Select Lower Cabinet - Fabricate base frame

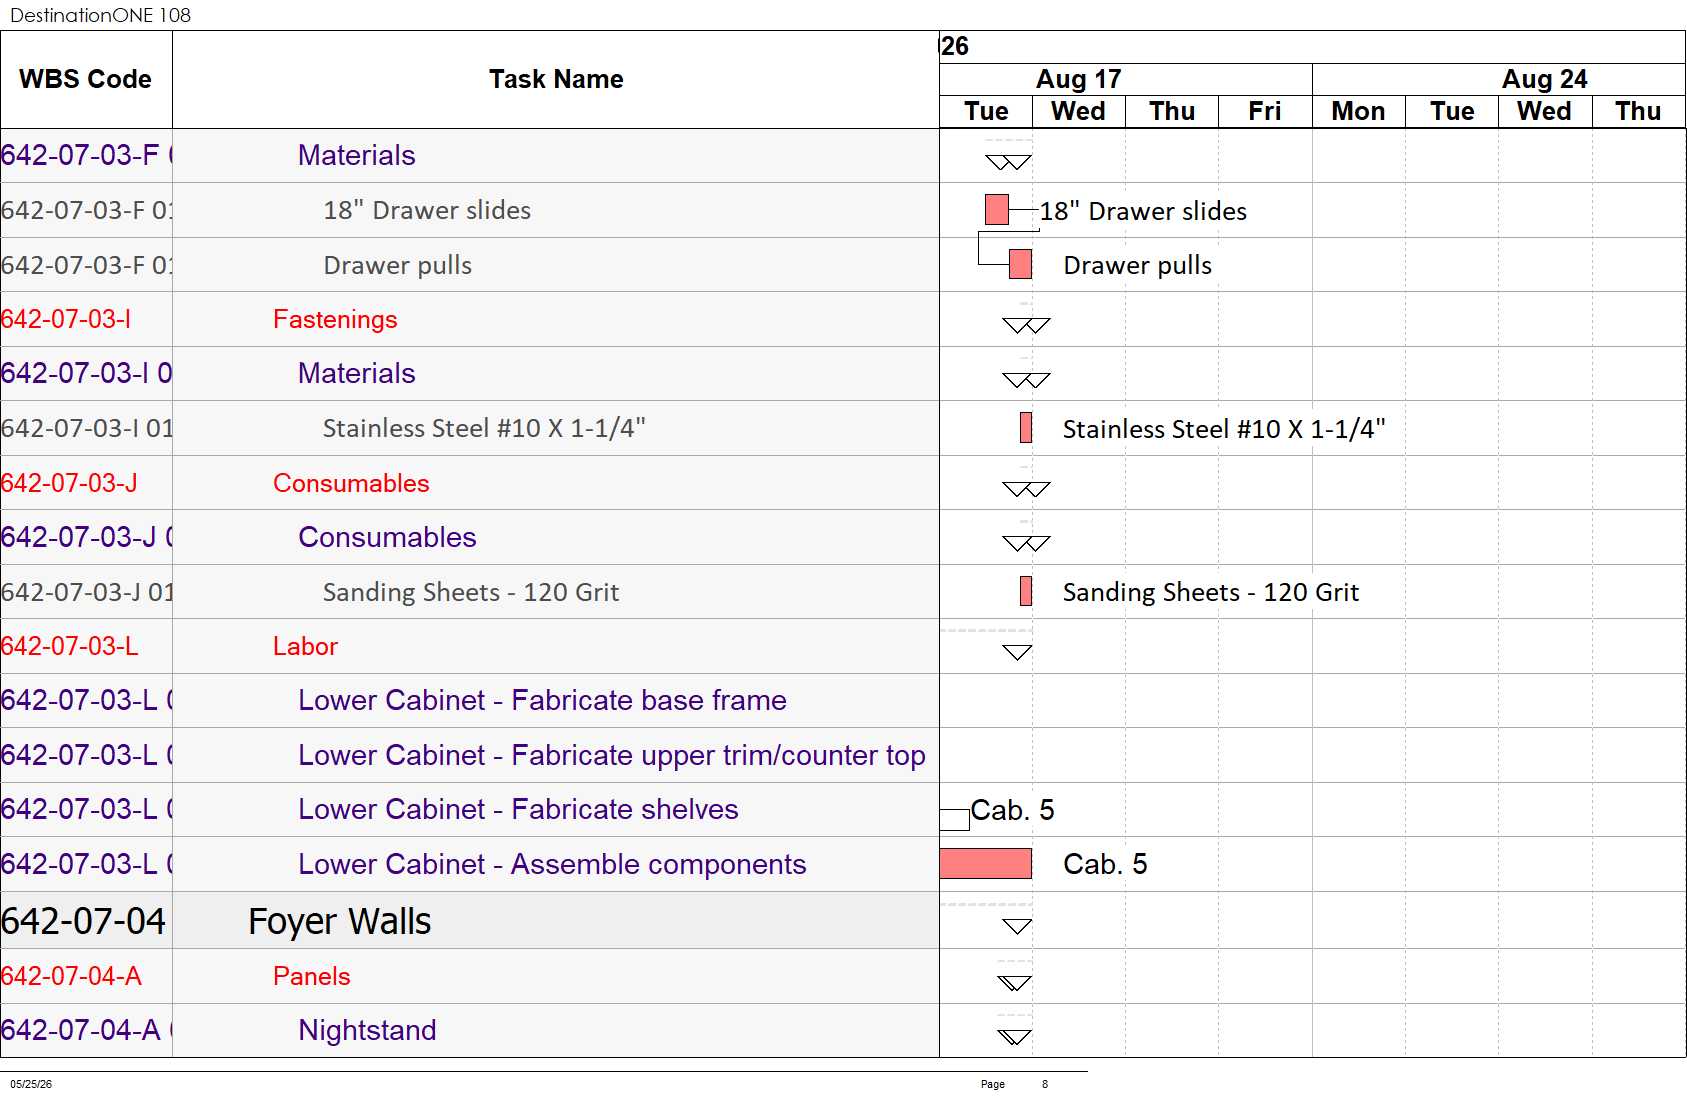(x=542, y=700)
